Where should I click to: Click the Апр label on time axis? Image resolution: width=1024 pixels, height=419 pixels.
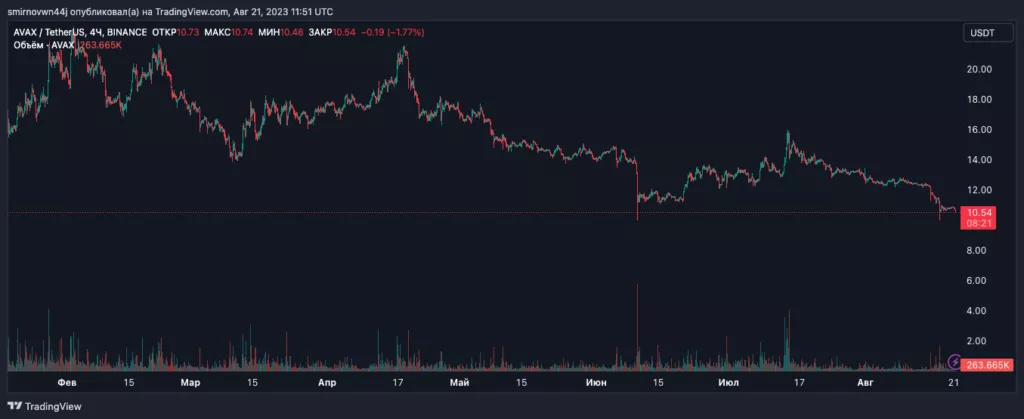click(327, 382)
